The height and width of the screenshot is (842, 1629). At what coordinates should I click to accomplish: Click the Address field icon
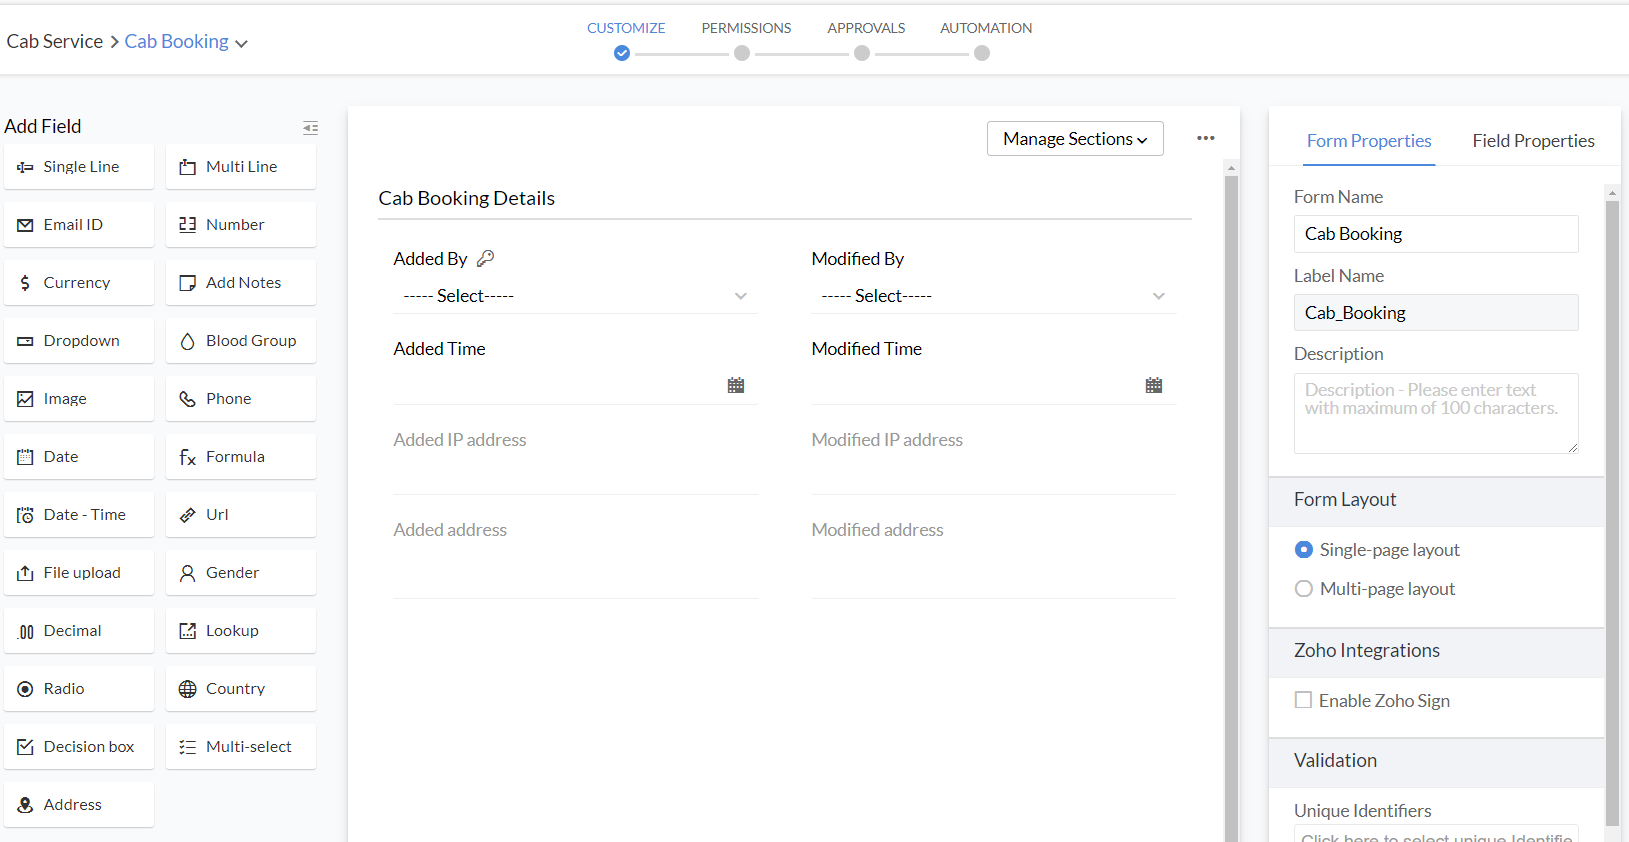pyautogui.click(x=25, y=805)
